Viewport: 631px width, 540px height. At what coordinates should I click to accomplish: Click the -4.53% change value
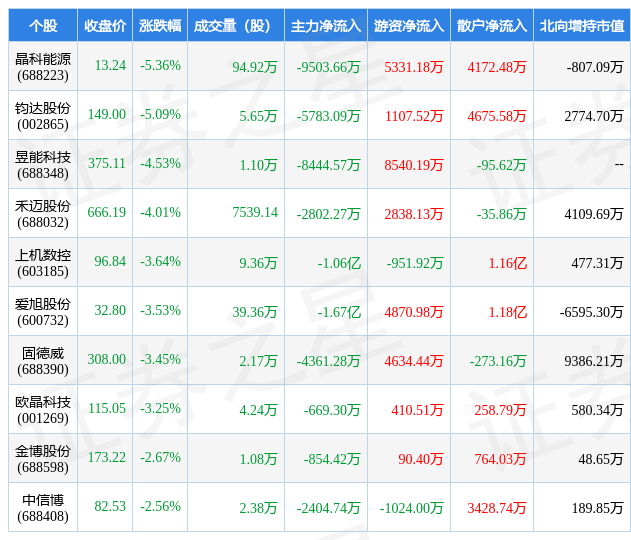click(x=161, y=163)
